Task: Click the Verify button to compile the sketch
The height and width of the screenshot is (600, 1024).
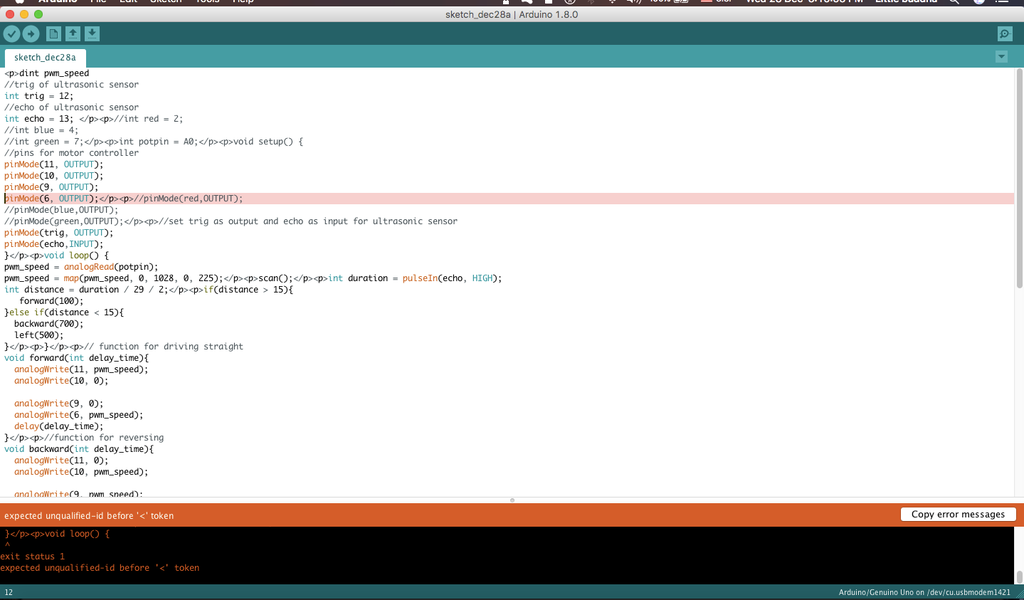Action: coord(11,33)
